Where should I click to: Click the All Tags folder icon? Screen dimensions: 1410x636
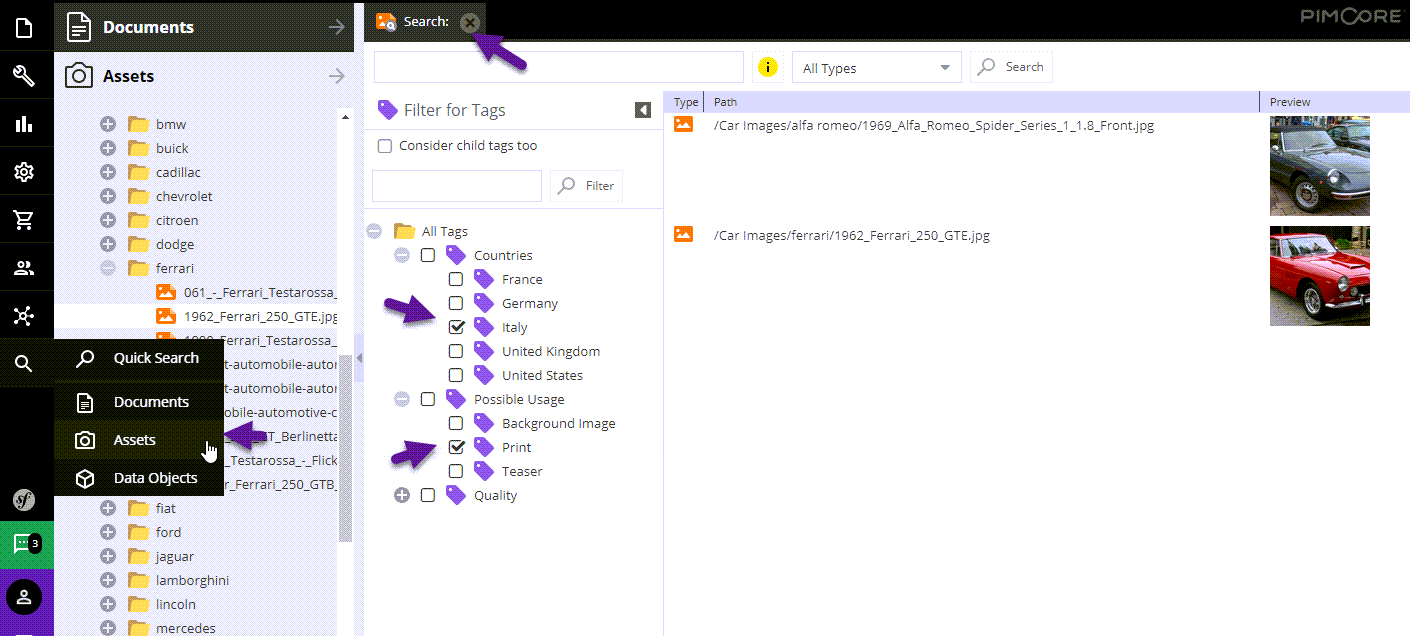pos(404,231)
